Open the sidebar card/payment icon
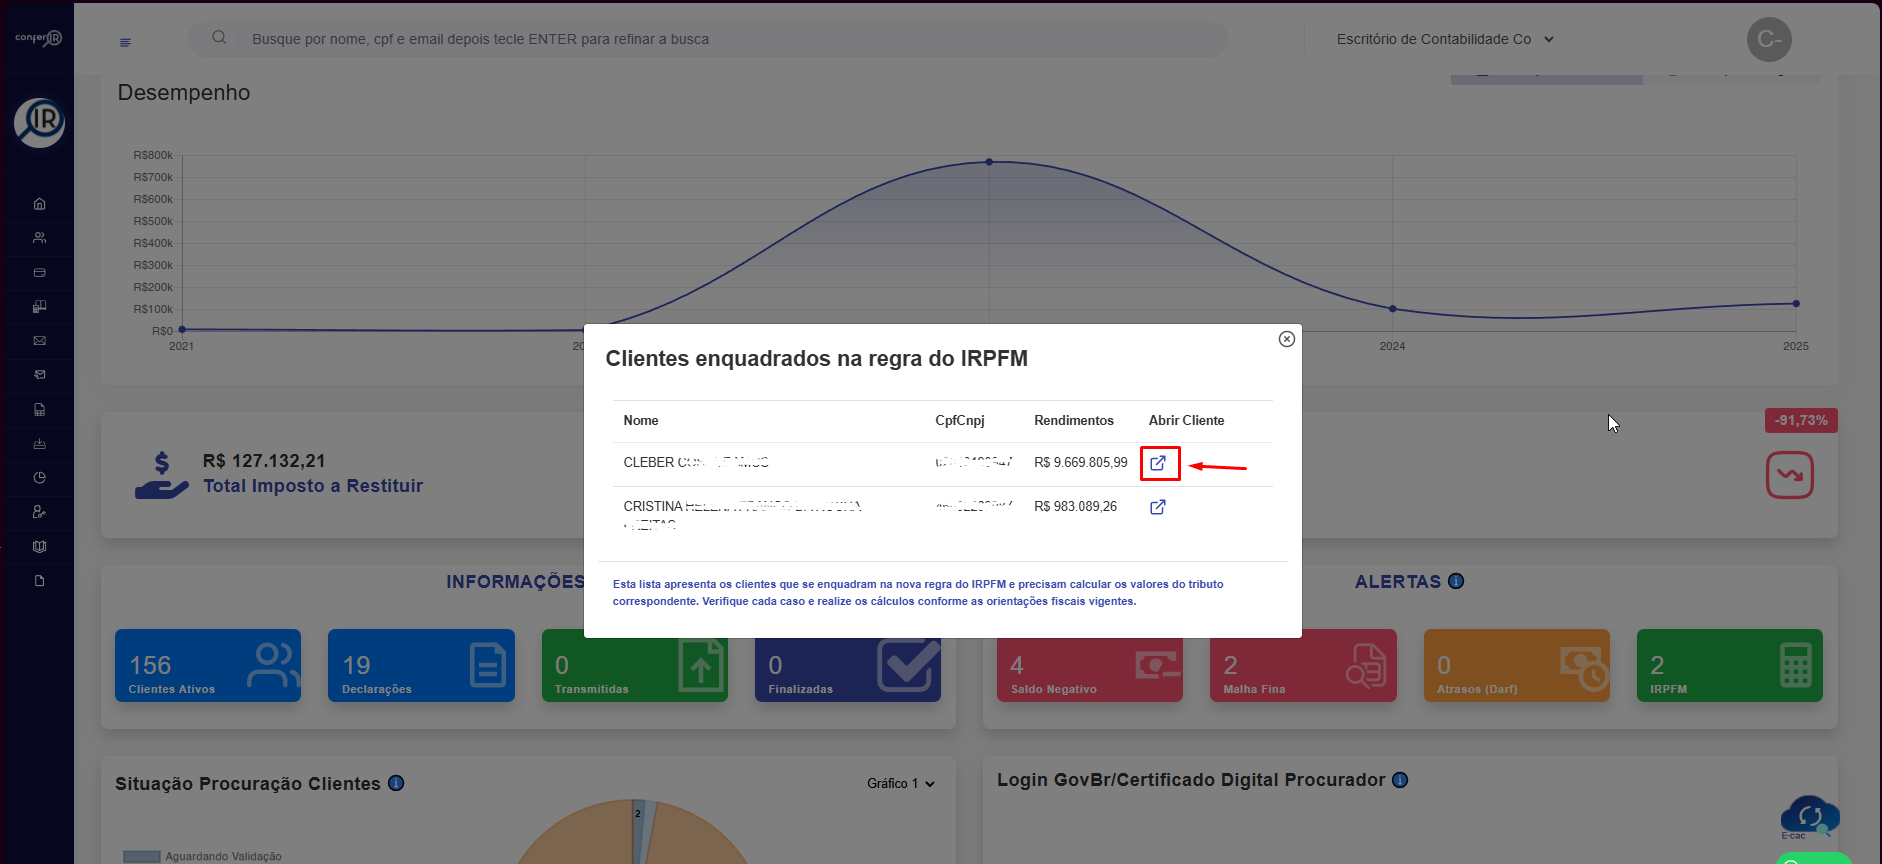The width and height of the screenshot is (1882, 864). pyautogui.click(x=40, y=272)
